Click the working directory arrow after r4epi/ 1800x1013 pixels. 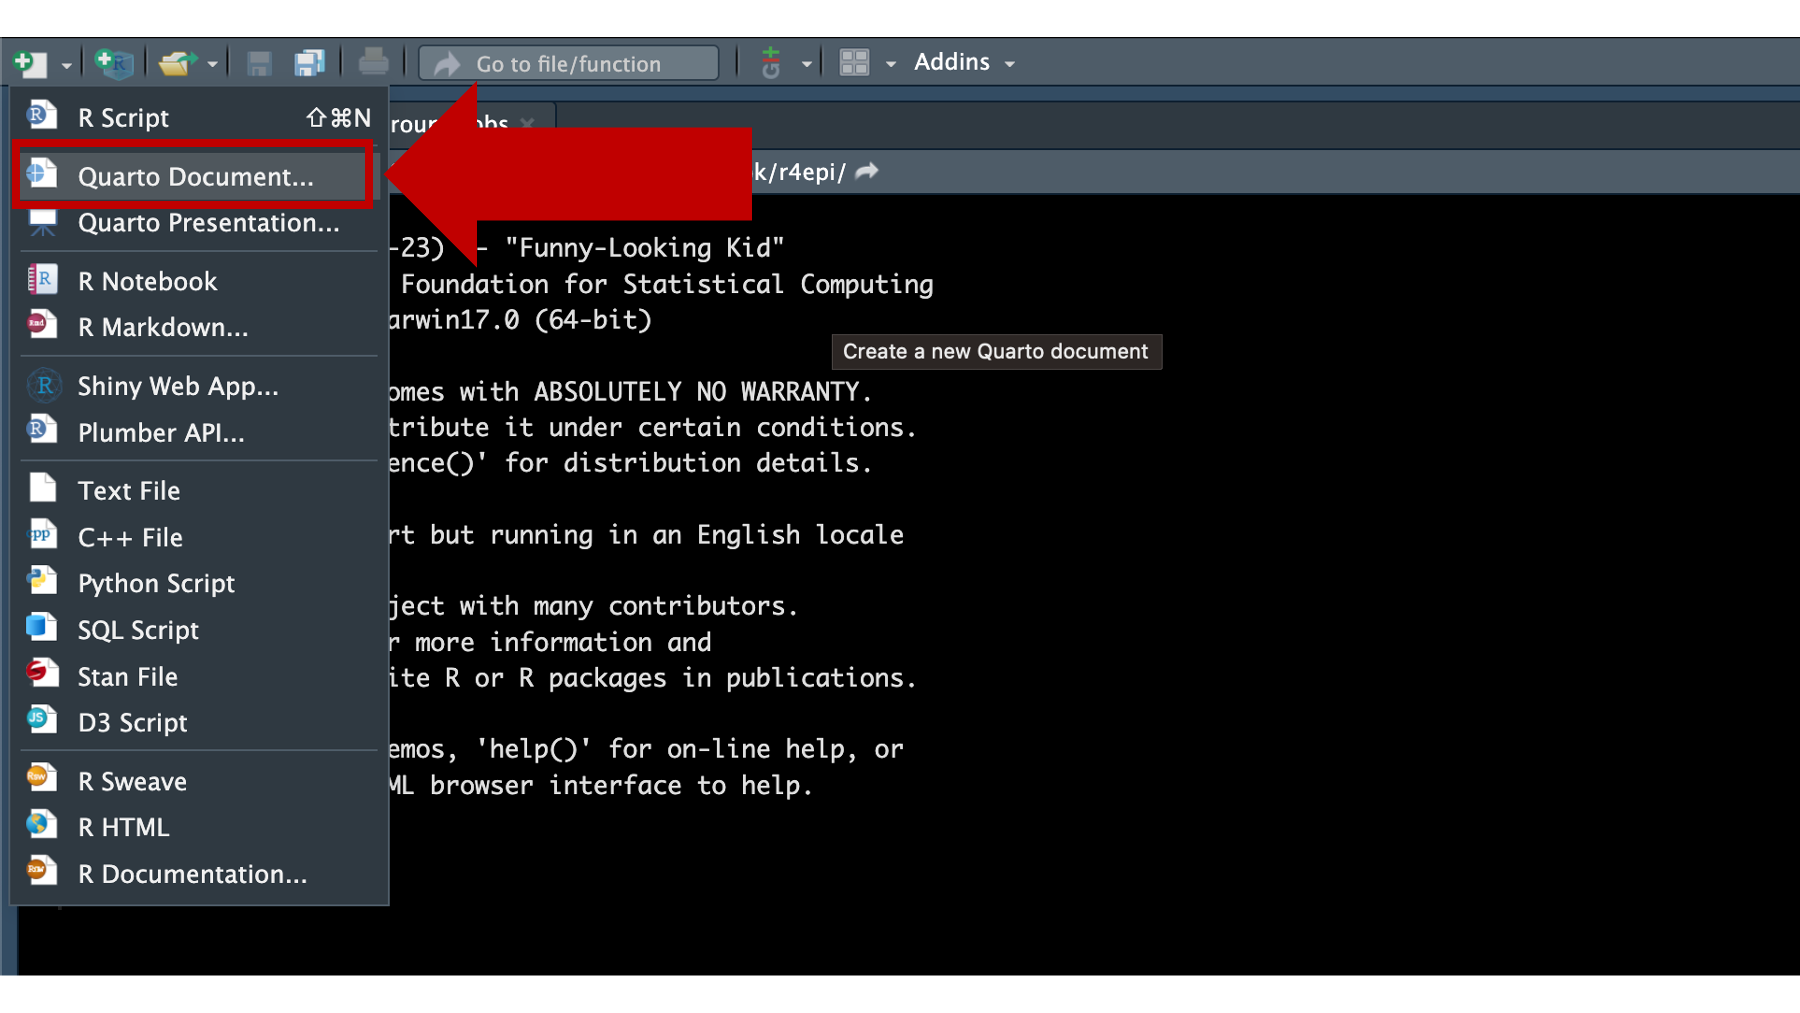[867, 171]
